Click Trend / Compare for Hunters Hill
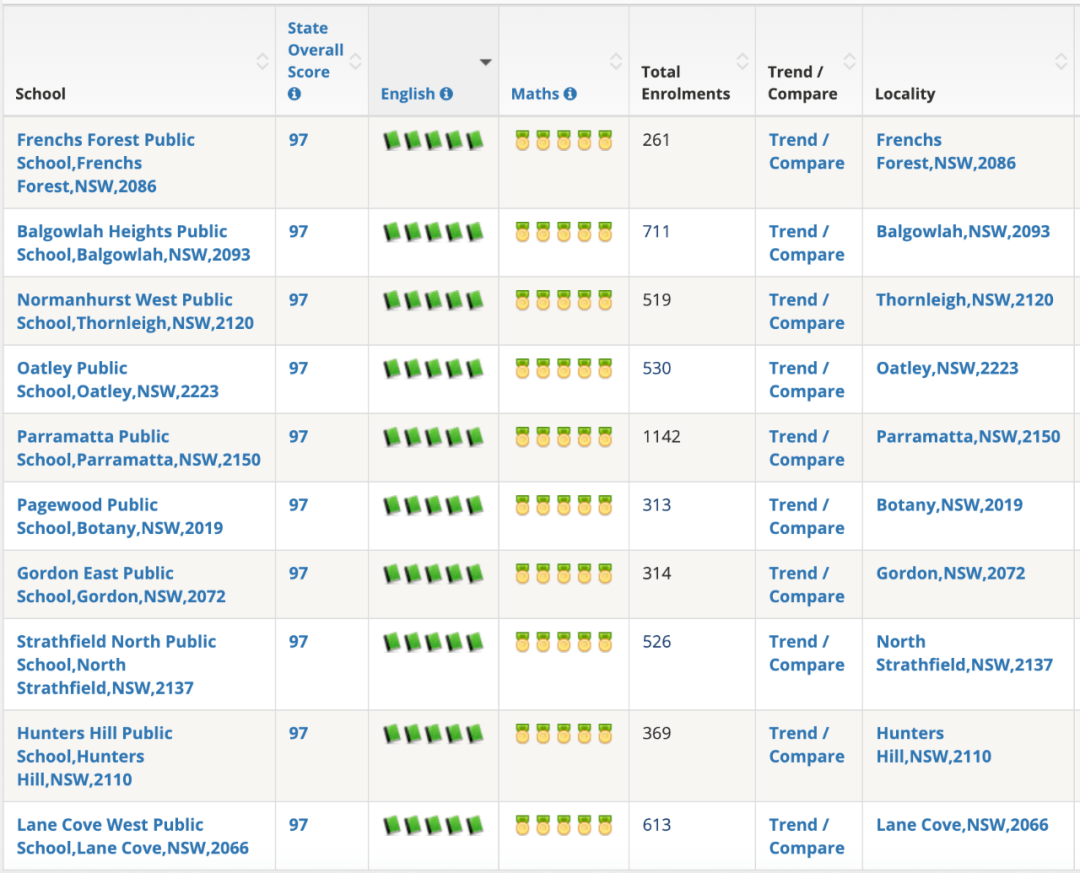Viewport: 1080px width, 873px height. pyautogui.click(x=807, y=744)
